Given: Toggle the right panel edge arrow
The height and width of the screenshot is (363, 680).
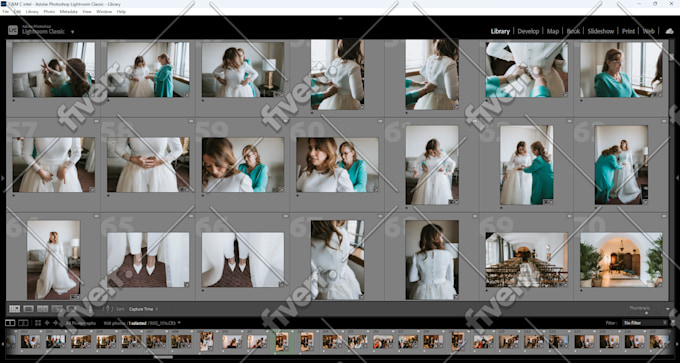Looking at the screenshot, I should pos(677,178).
